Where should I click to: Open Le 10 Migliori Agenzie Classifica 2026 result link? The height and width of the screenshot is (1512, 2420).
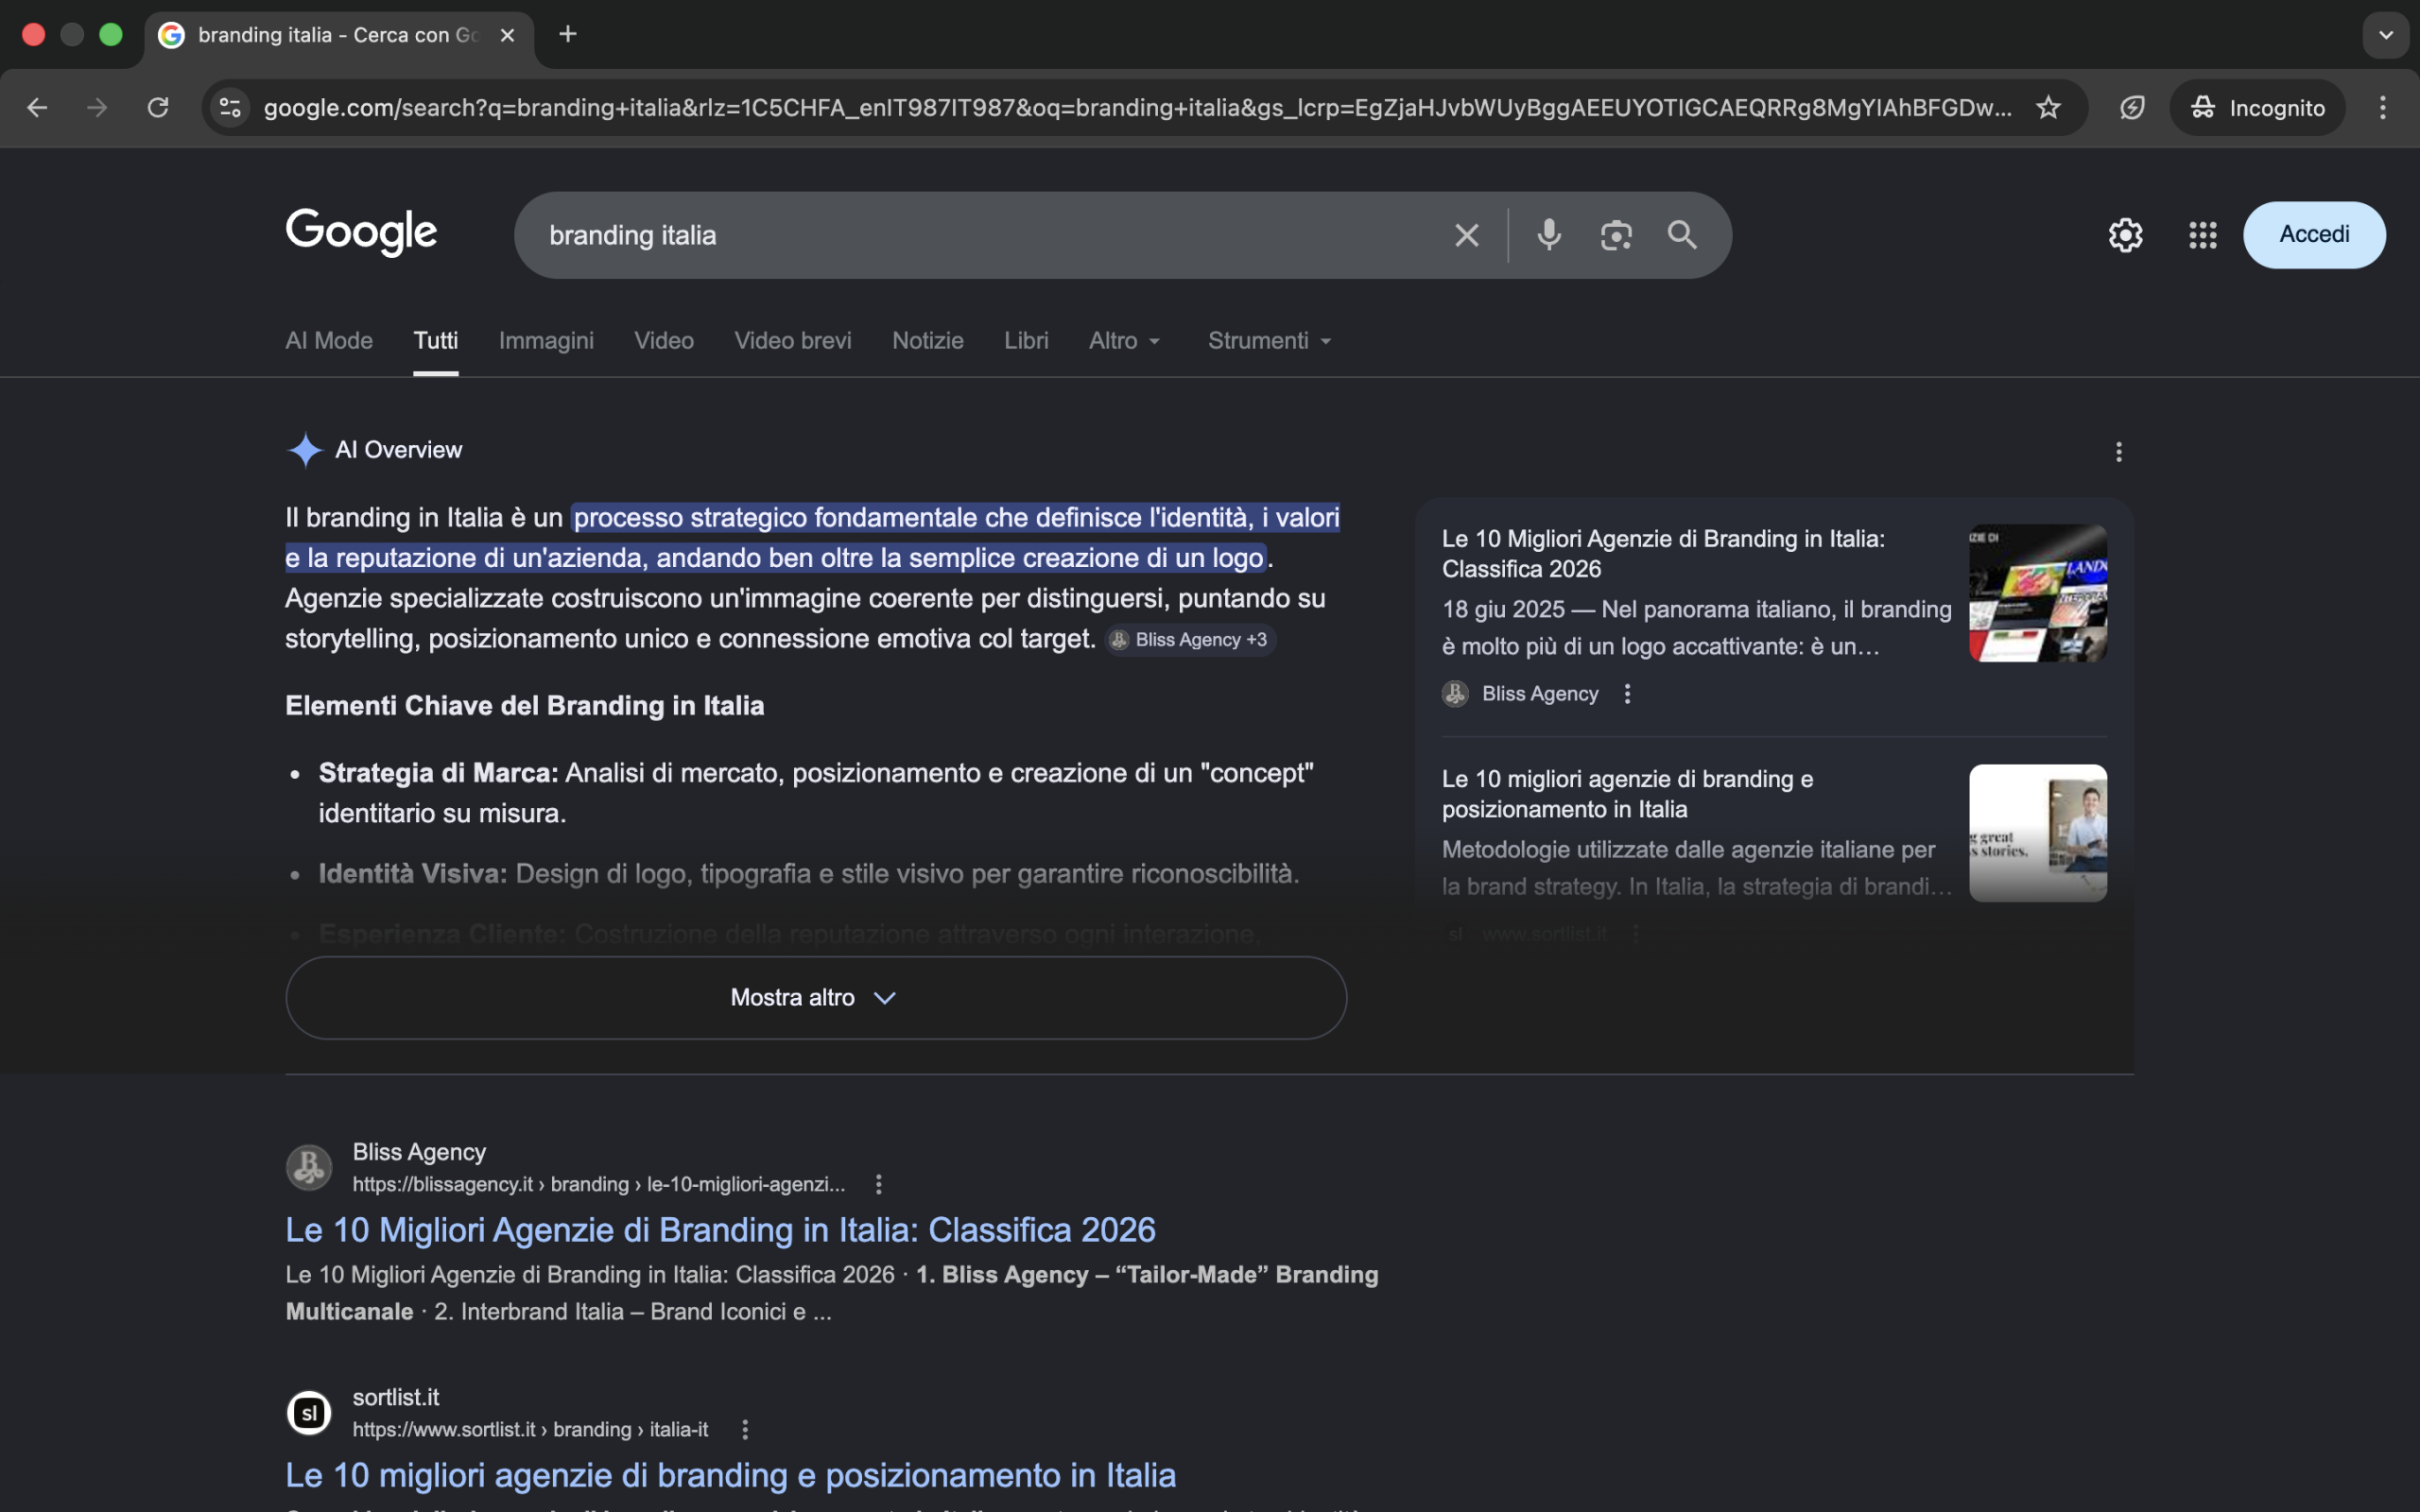coord(720,1230)
